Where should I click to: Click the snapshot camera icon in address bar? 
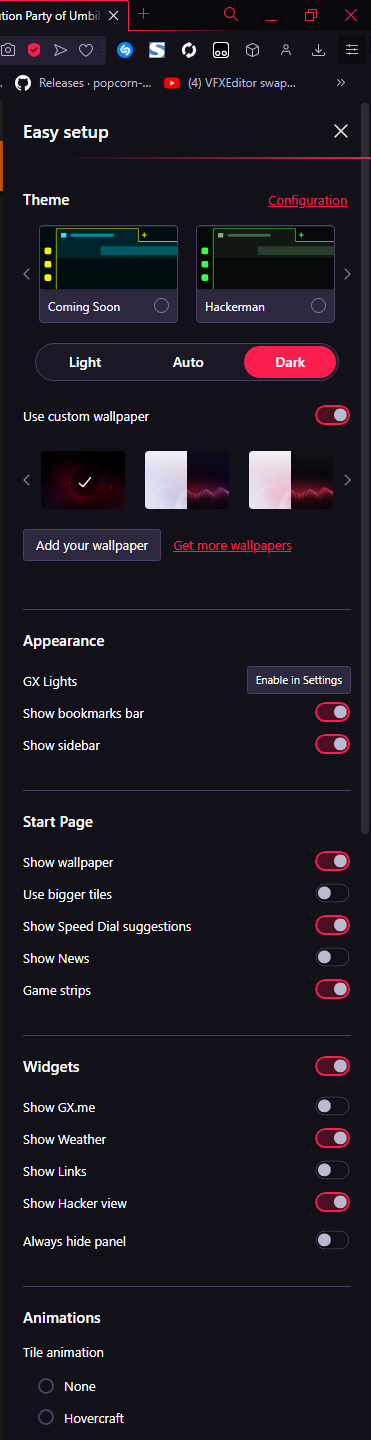[x=8, y=49]
